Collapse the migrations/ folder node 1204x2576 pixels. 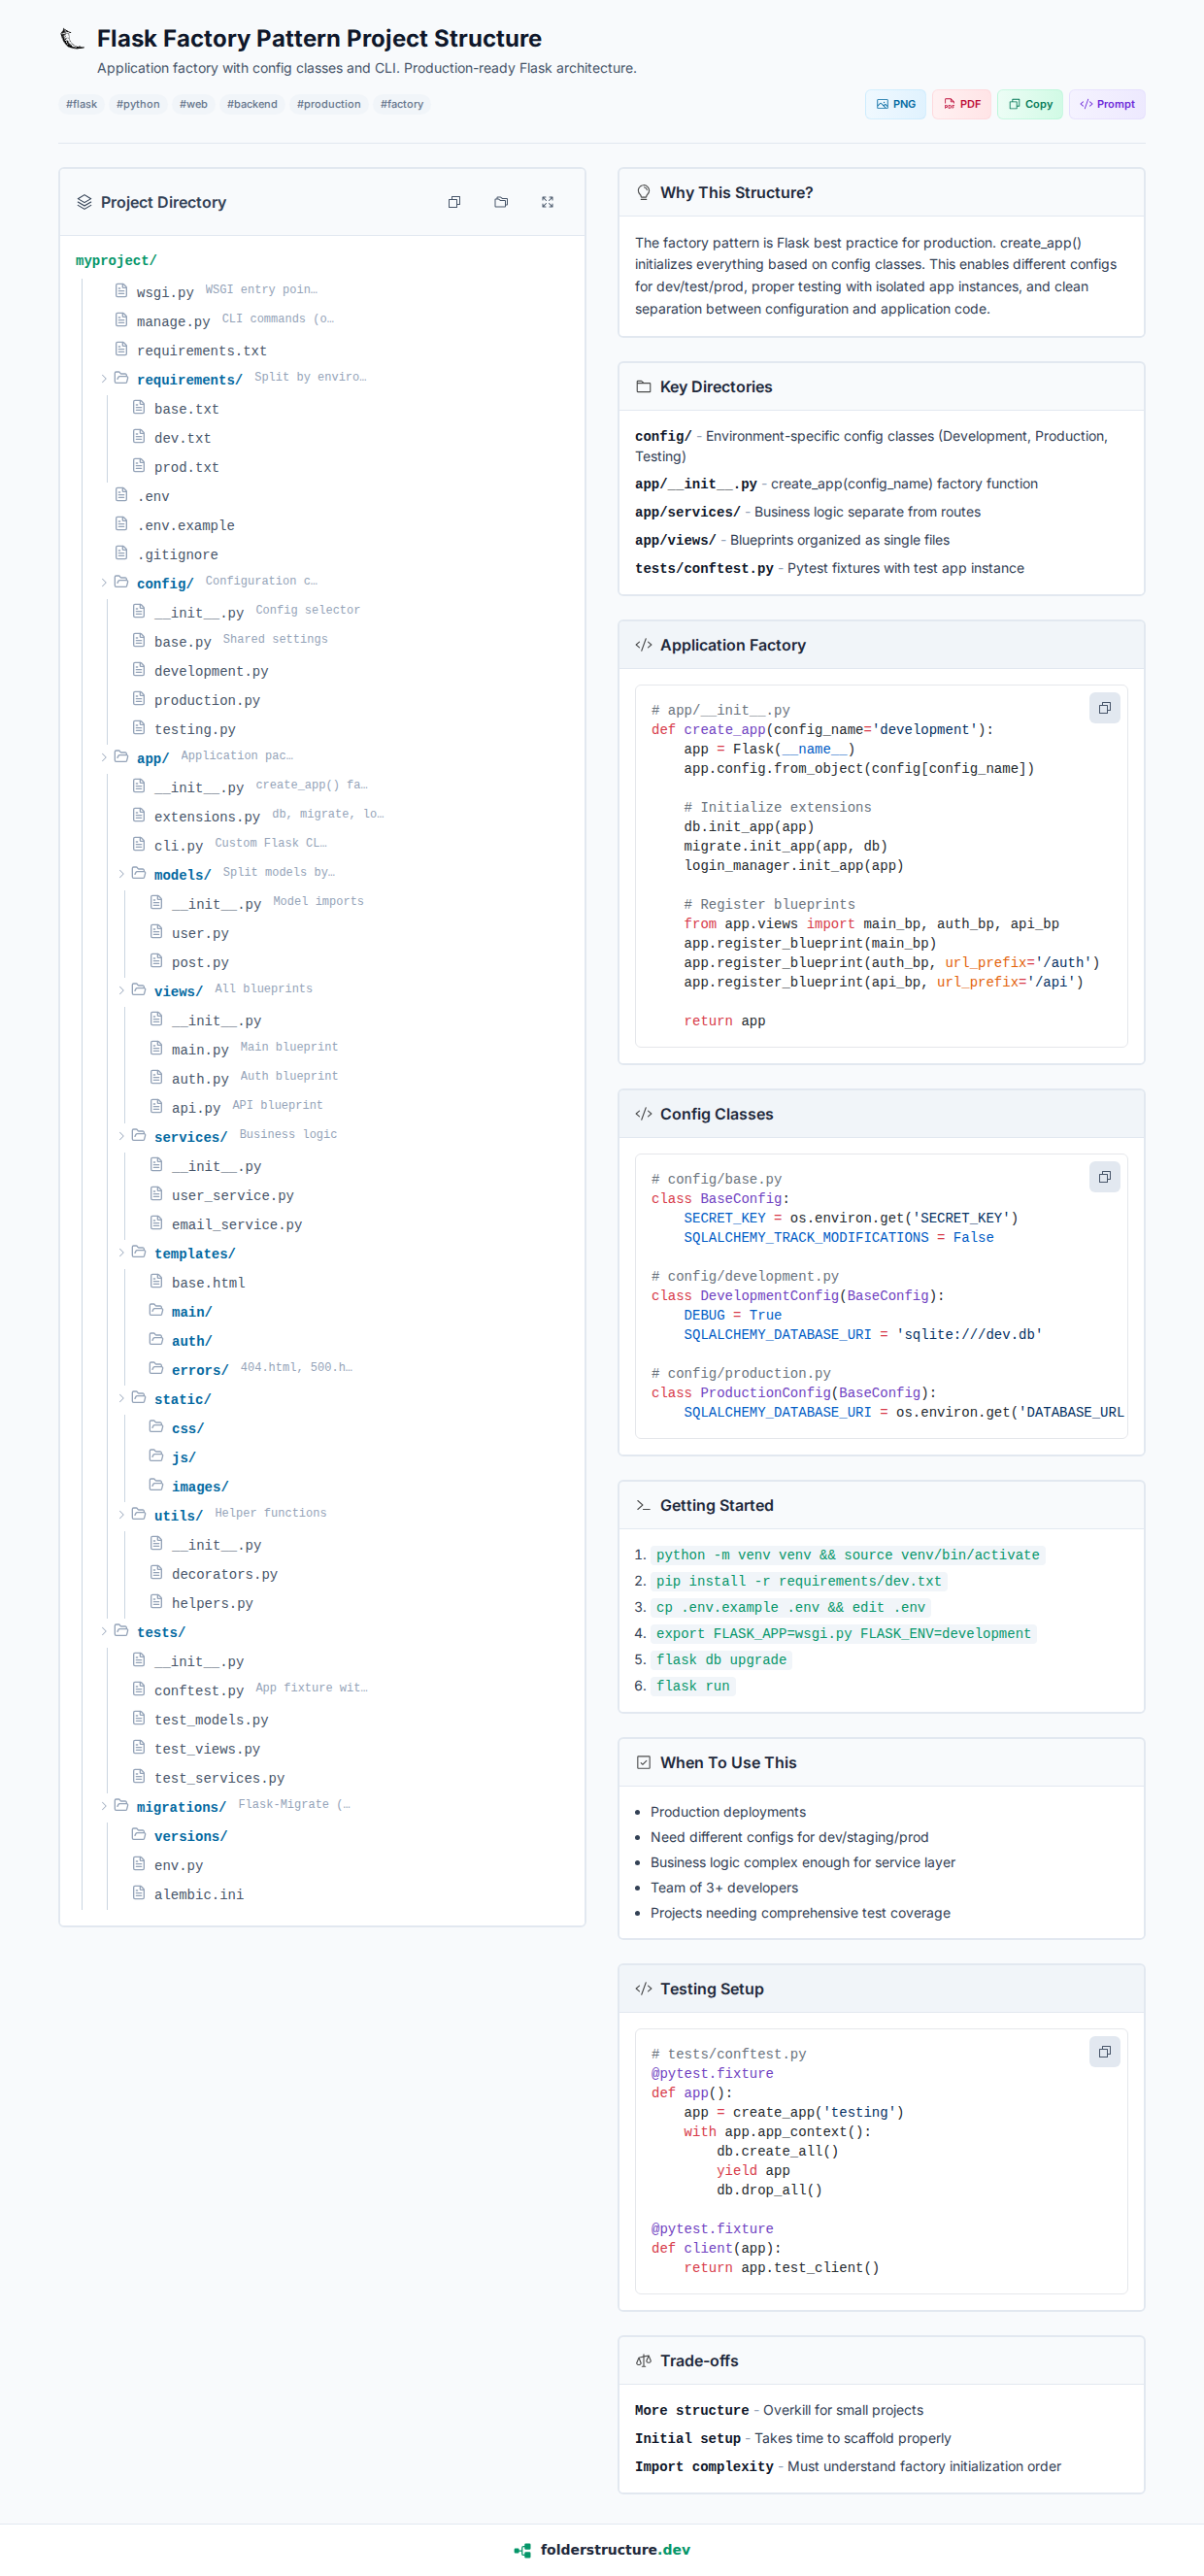click(x=104, y=1806)
